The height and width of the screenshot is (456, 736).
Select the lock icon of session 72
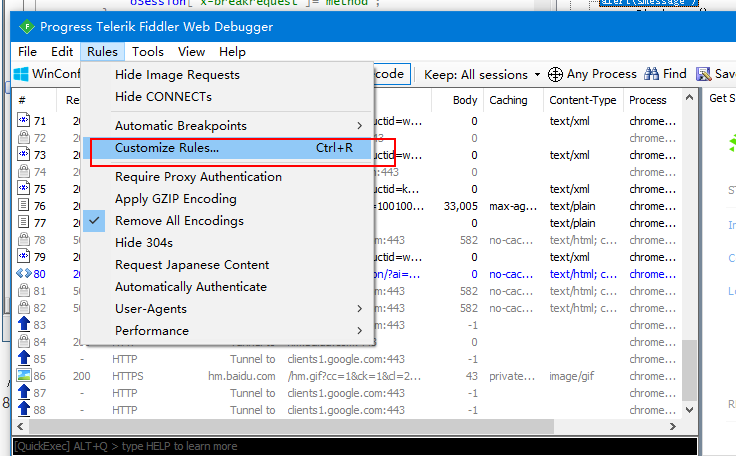(x=23, y=137)
